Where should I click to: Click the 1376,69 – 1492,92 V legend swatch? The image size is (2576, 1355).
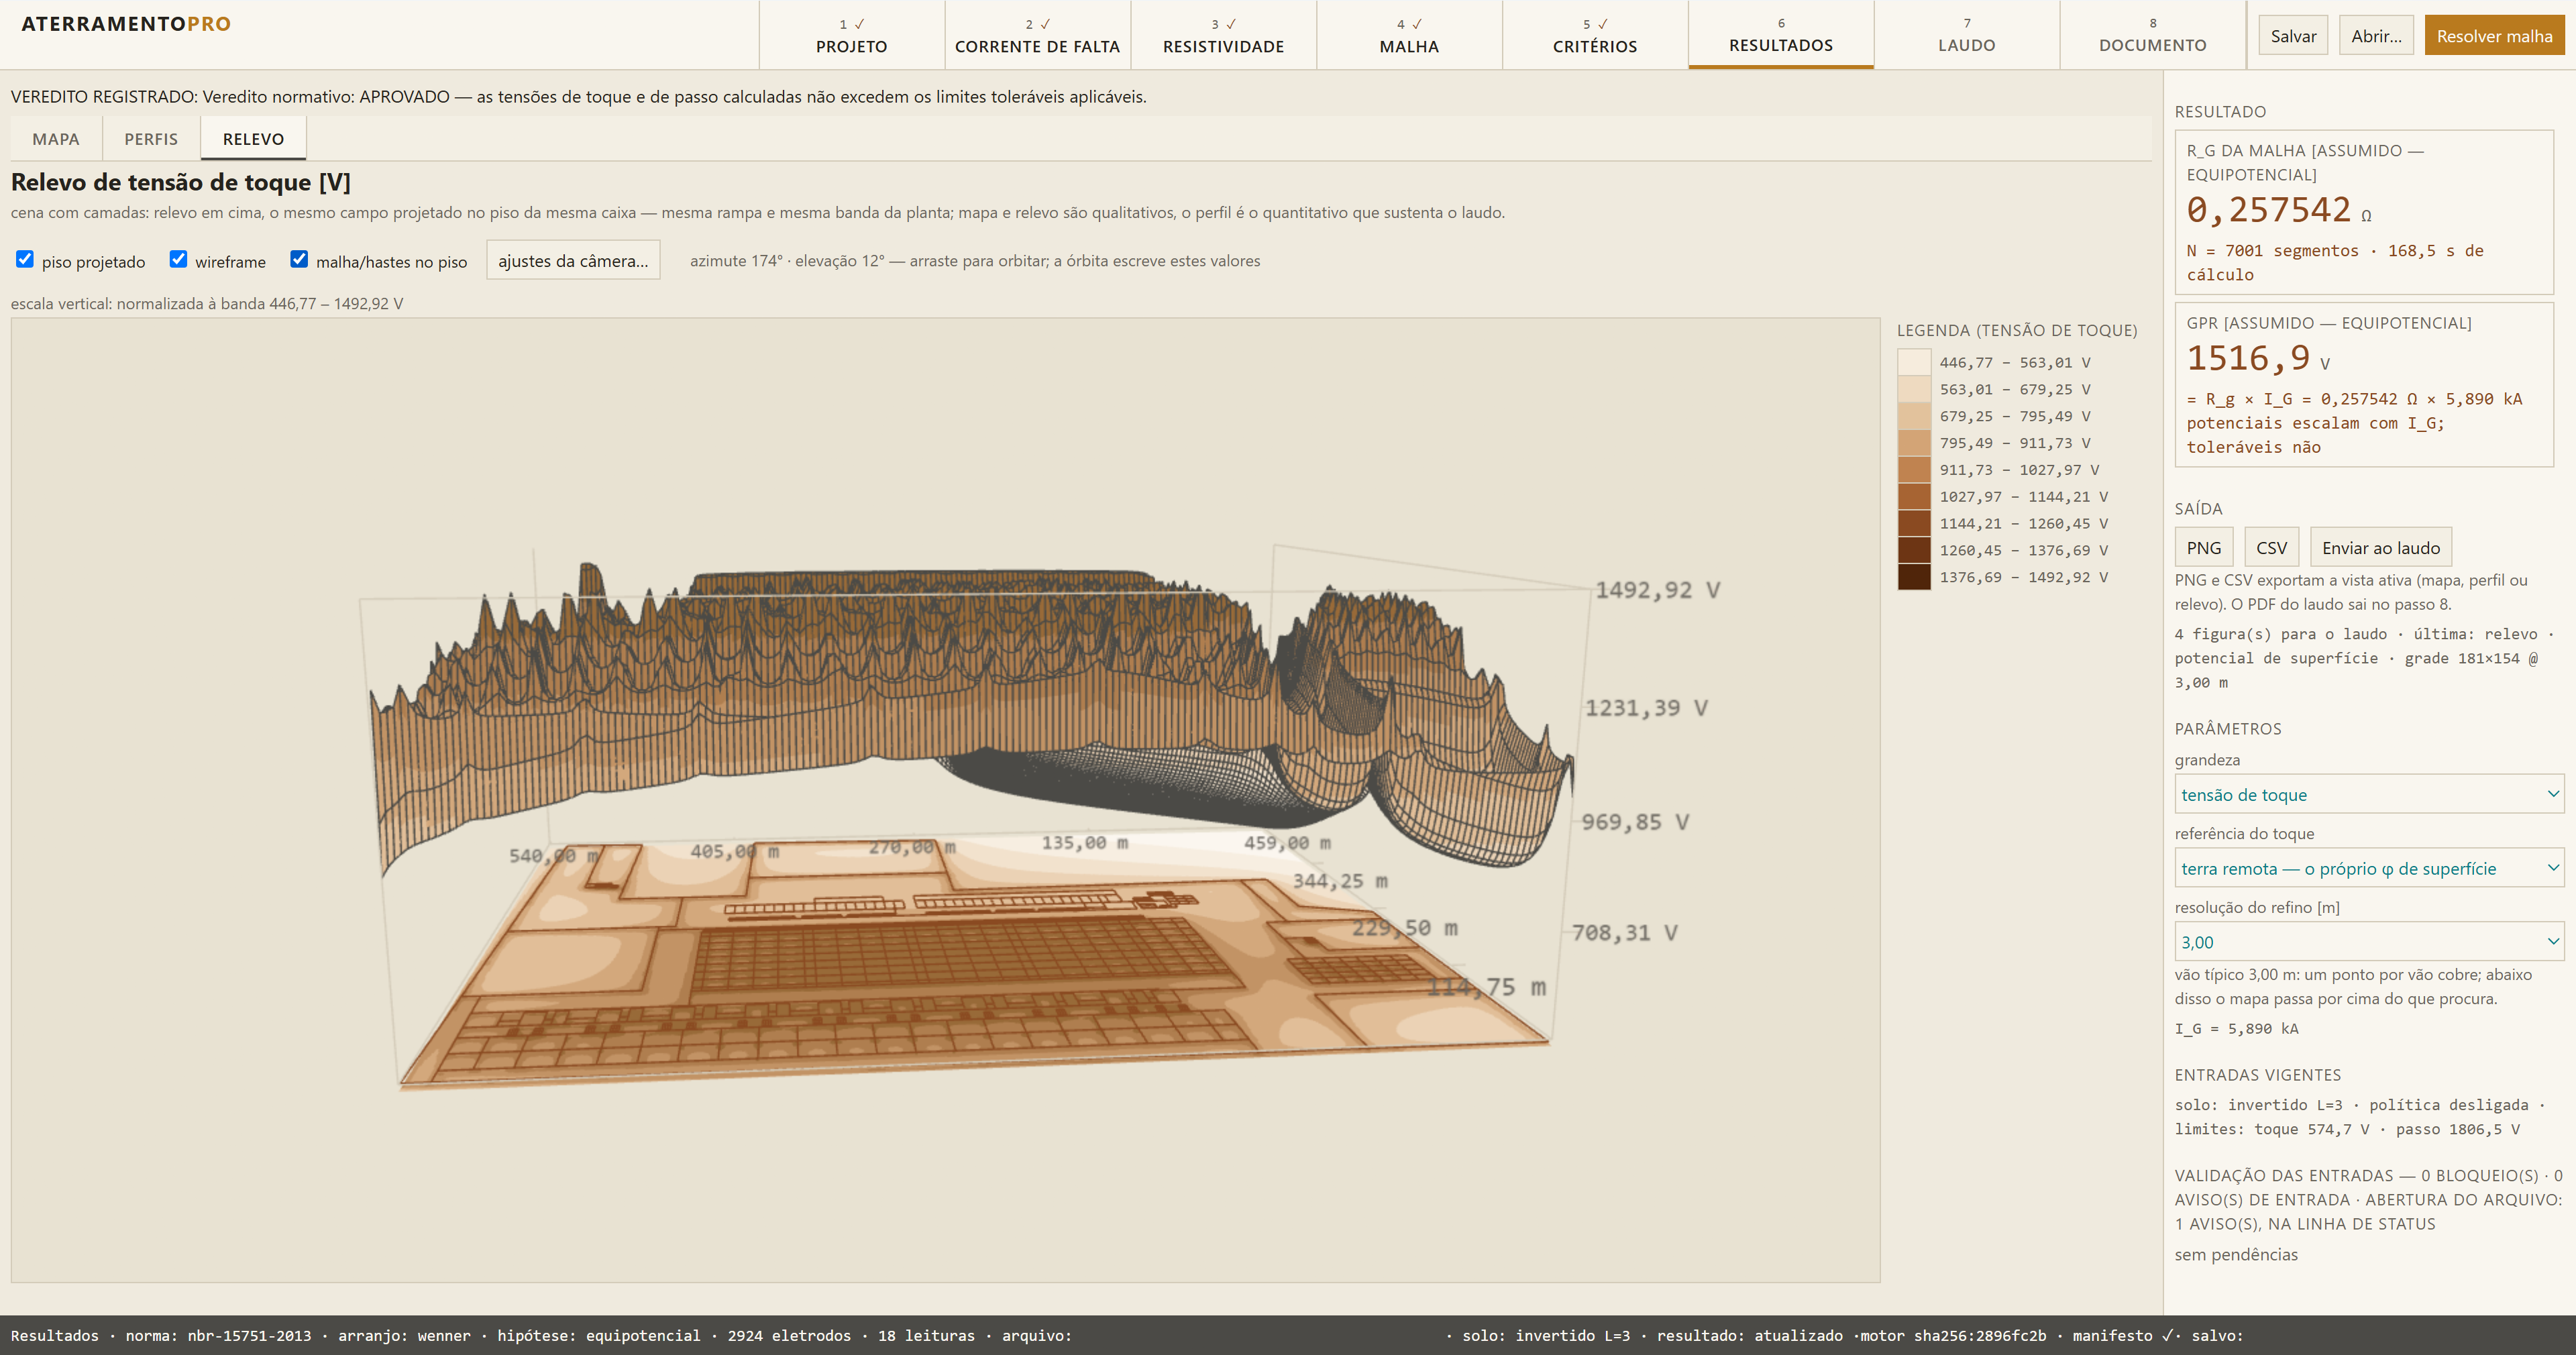pos(1914,577)
